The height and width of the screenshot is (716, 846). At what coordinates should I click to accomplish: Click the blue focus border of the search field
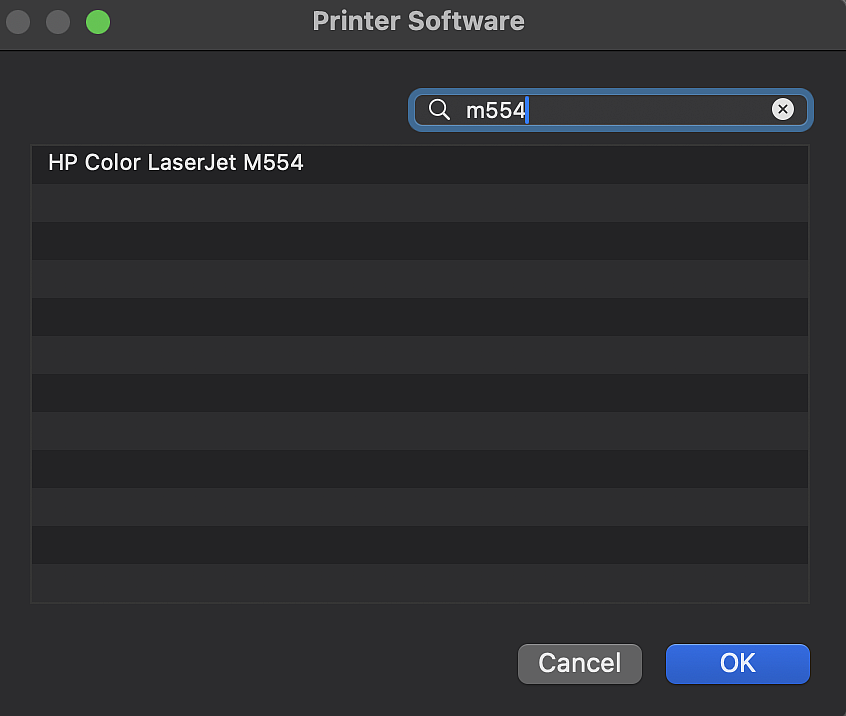point(610,89)
